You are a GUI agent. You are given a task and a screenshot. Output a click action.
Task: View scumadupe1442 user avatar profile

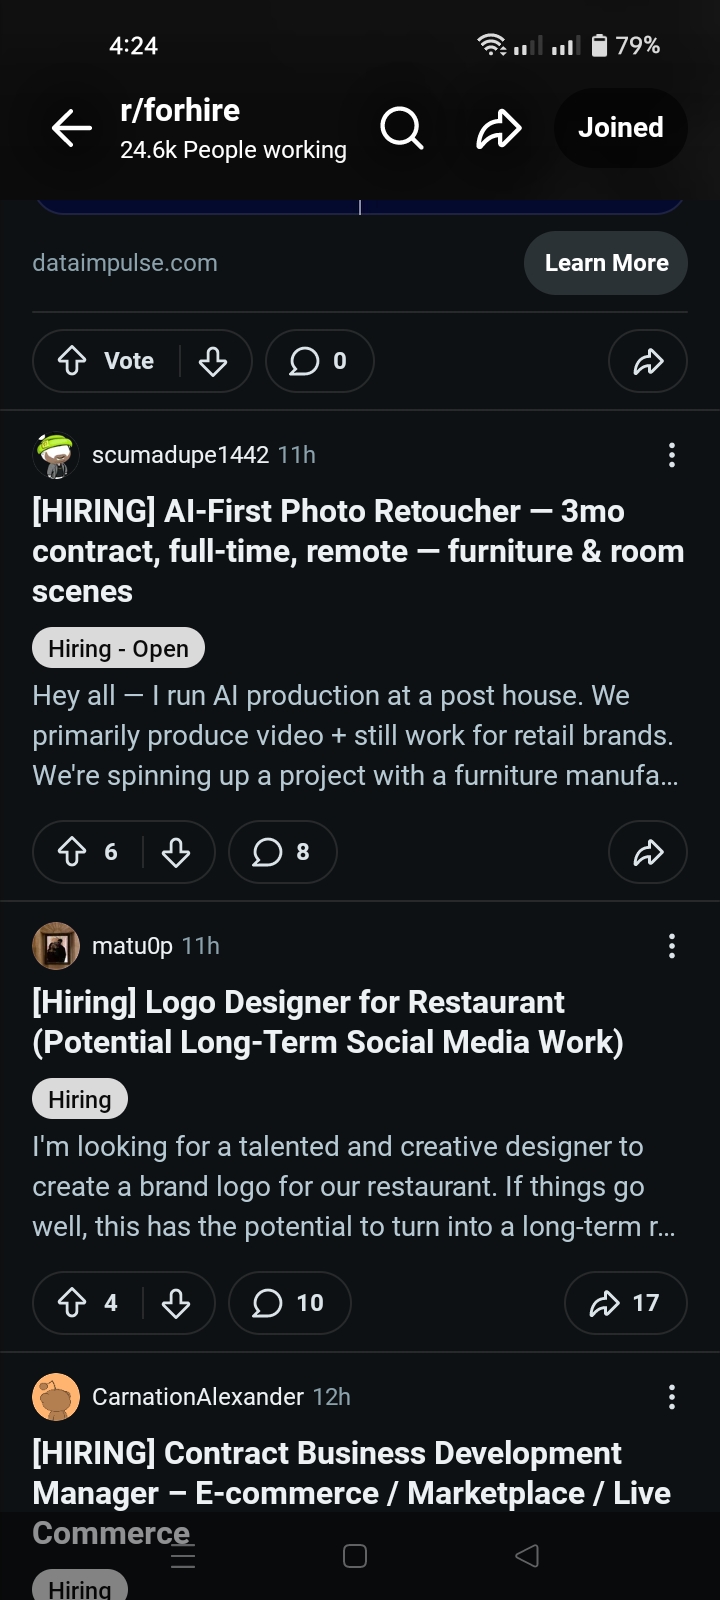click(x=56, y=455)
